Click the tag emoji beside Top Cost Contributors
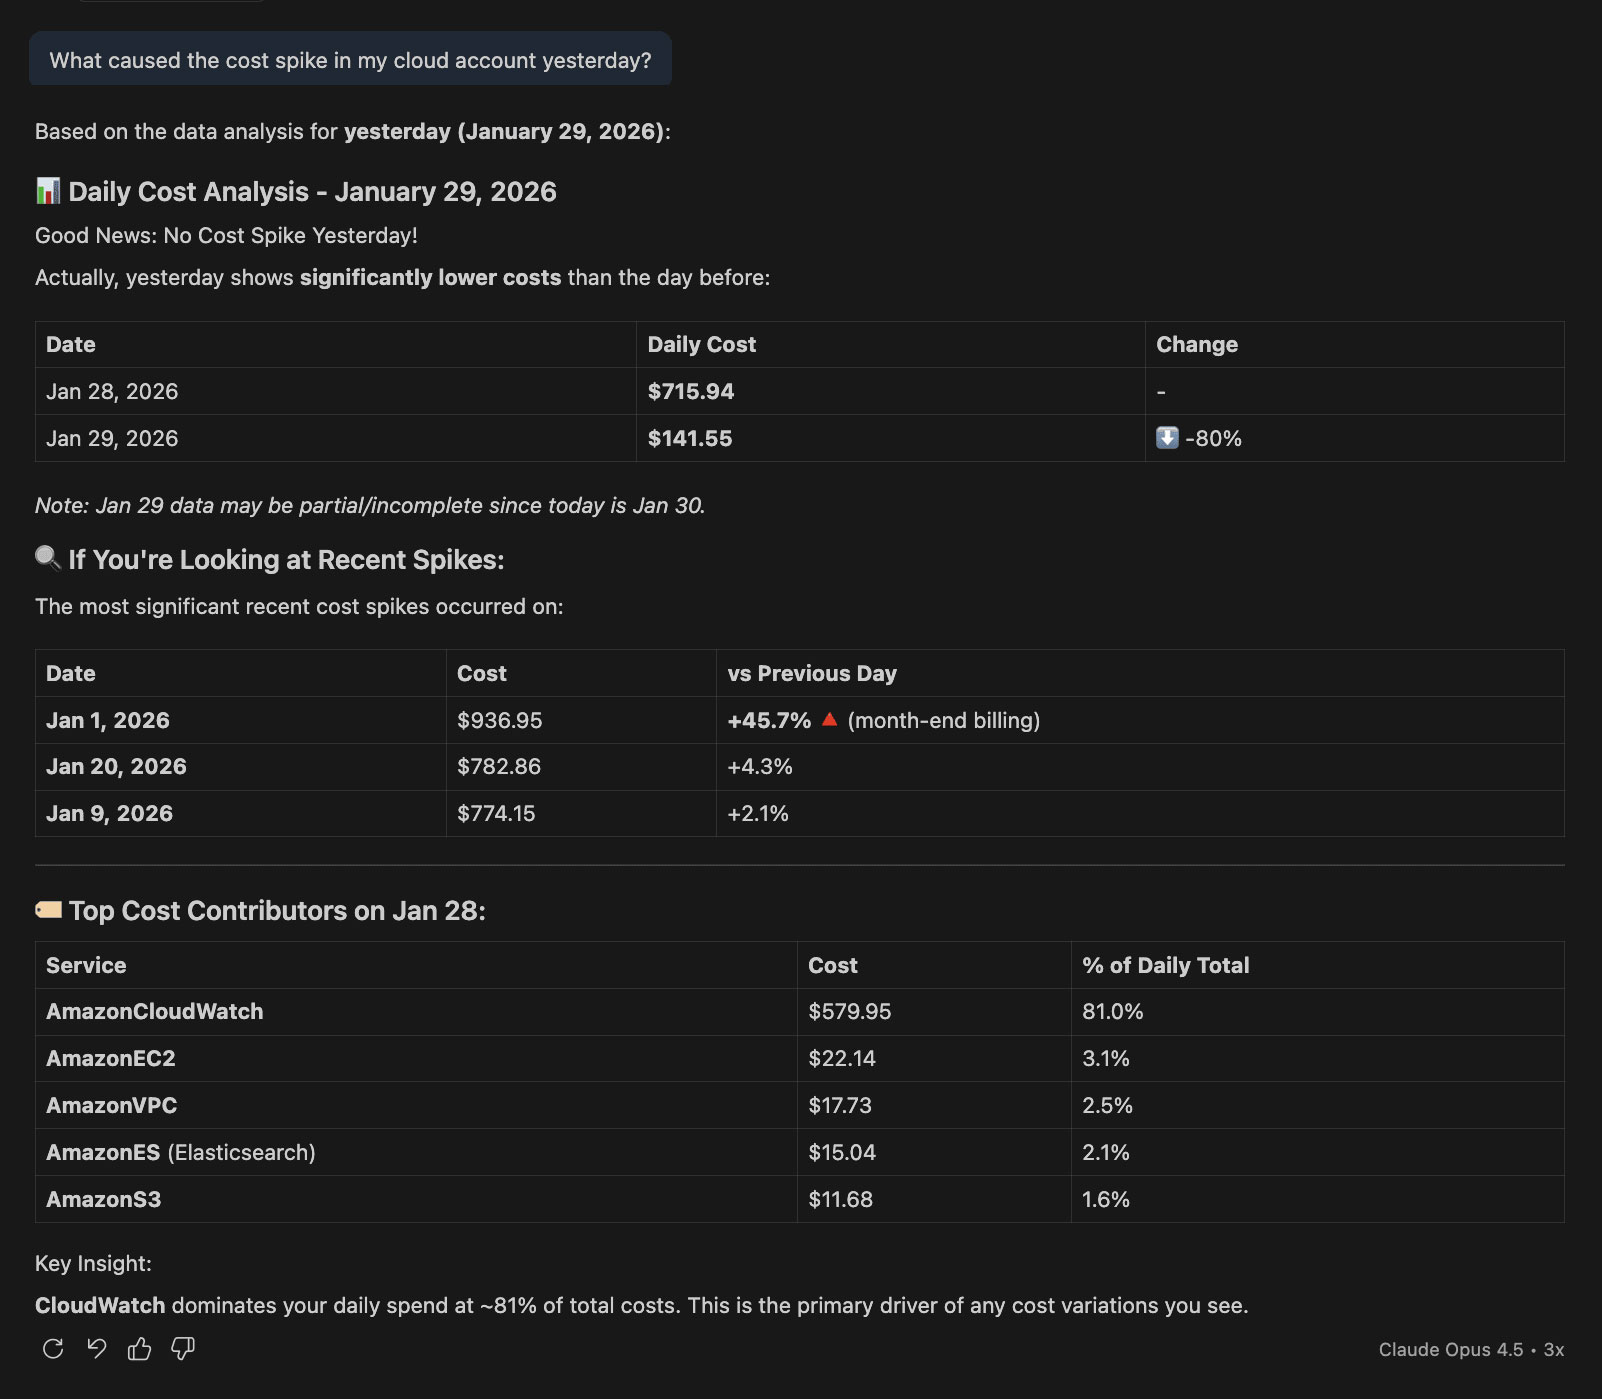Viewport: 1602px width, 1399px height. coord(48,910)
